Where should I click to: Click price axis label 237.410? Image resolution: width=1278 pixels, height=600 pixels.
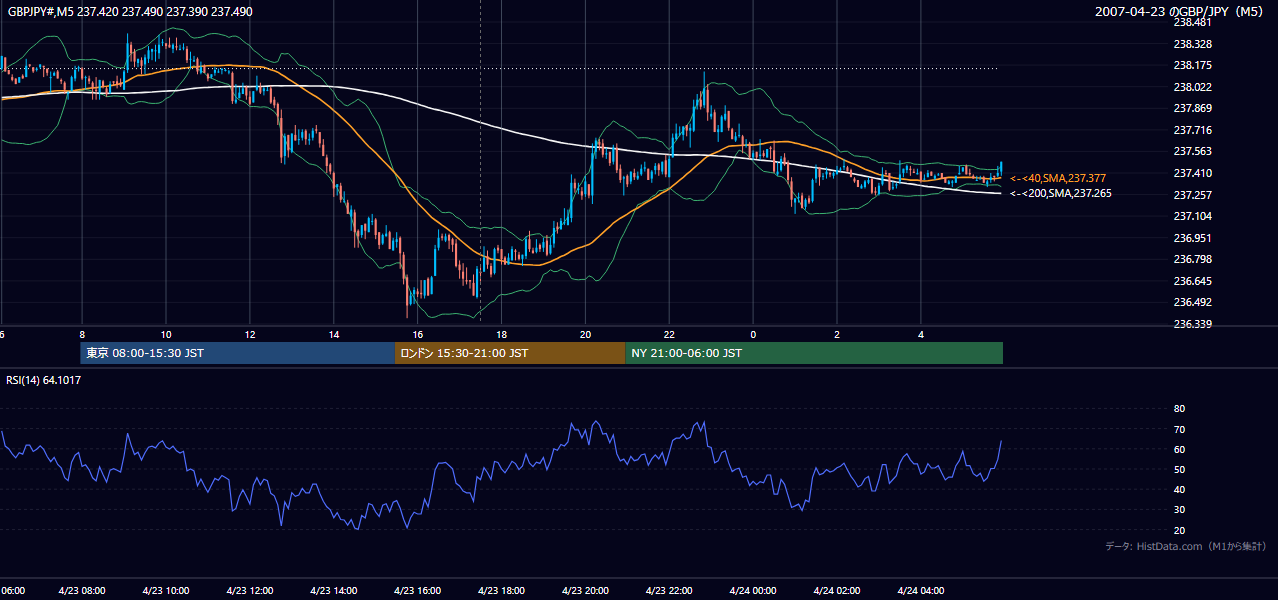(1192, 173)
